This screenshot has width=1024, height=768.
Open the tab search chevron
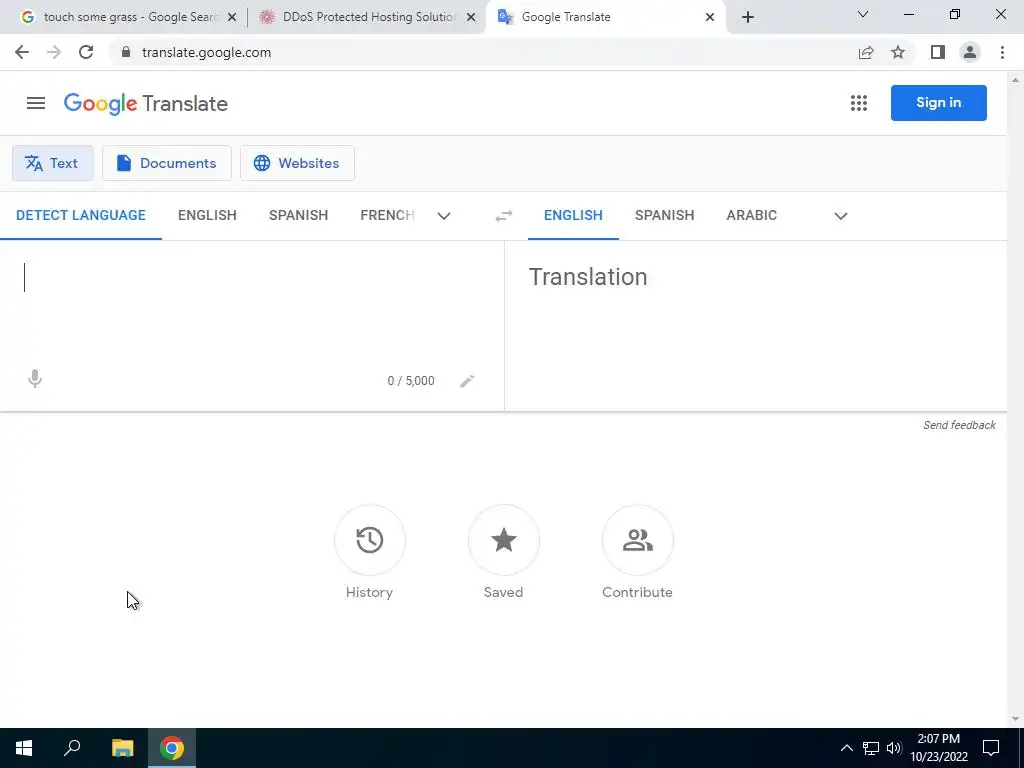[863, 14]
